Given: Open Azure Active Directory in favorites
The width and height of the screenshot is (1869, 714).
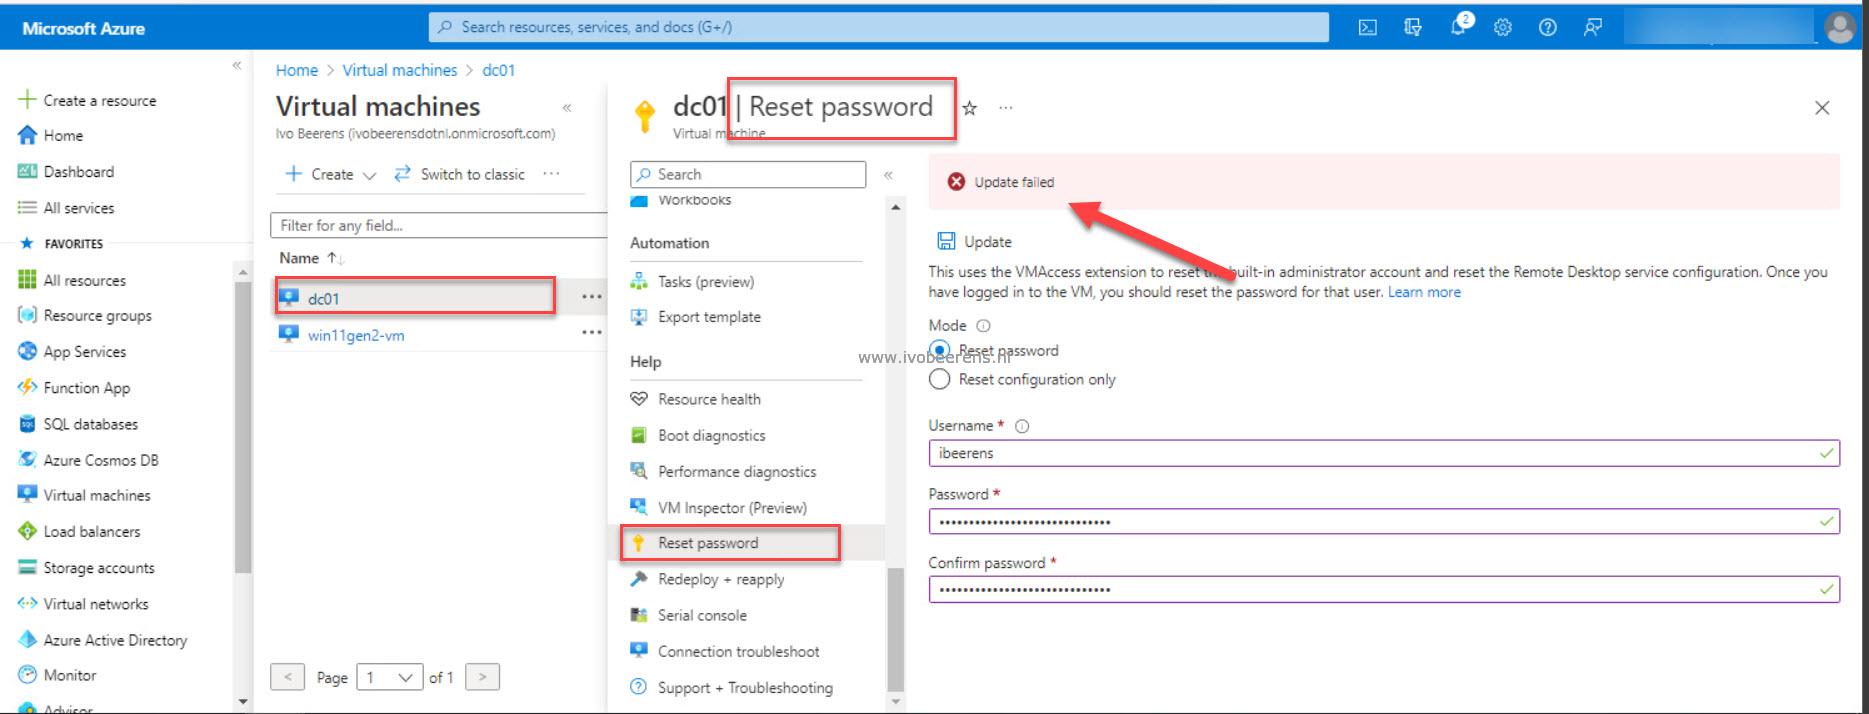Looking at the screenshot, I should (x=102, y=640).
